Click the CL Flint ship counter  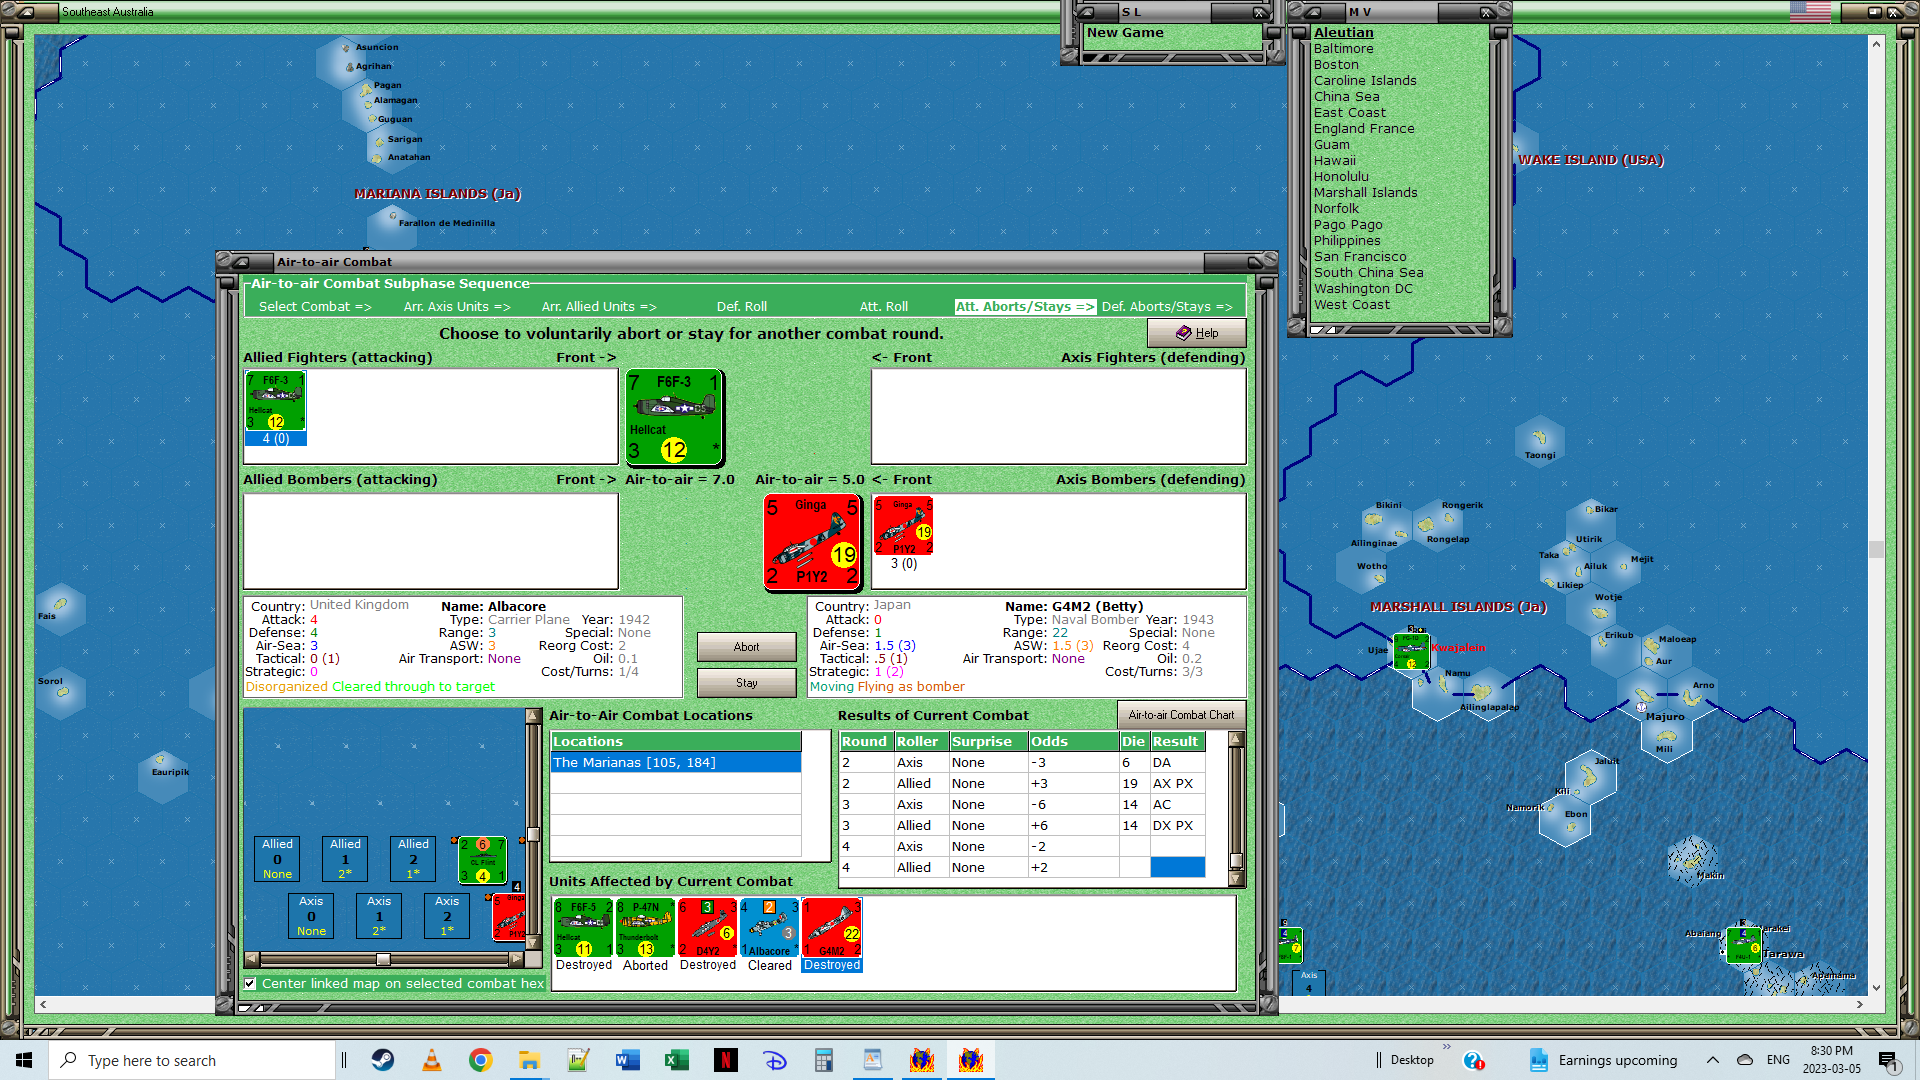[482, 860]
